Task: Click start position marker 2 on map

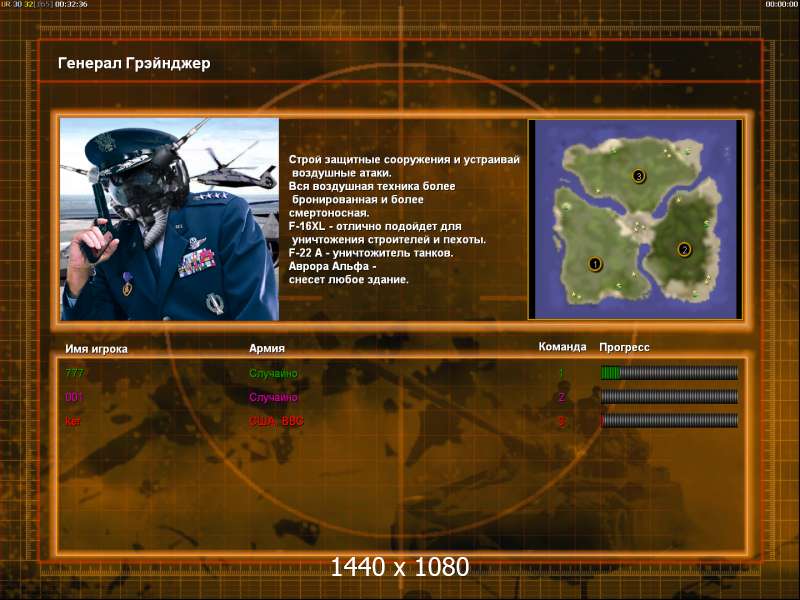Action: pyautogui.click(x=684, y=249)
